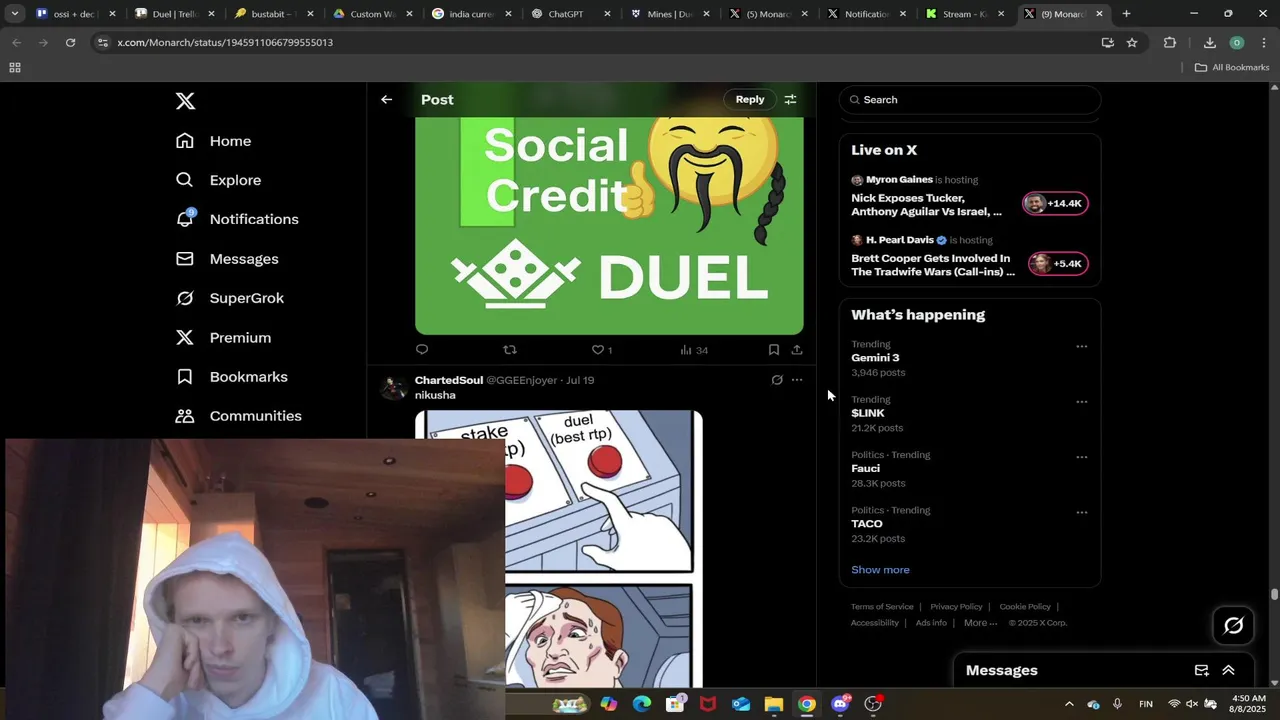1280x720 pixels.
Task: Open ChartedSoul's profile name link
Action: coord(449,380)
